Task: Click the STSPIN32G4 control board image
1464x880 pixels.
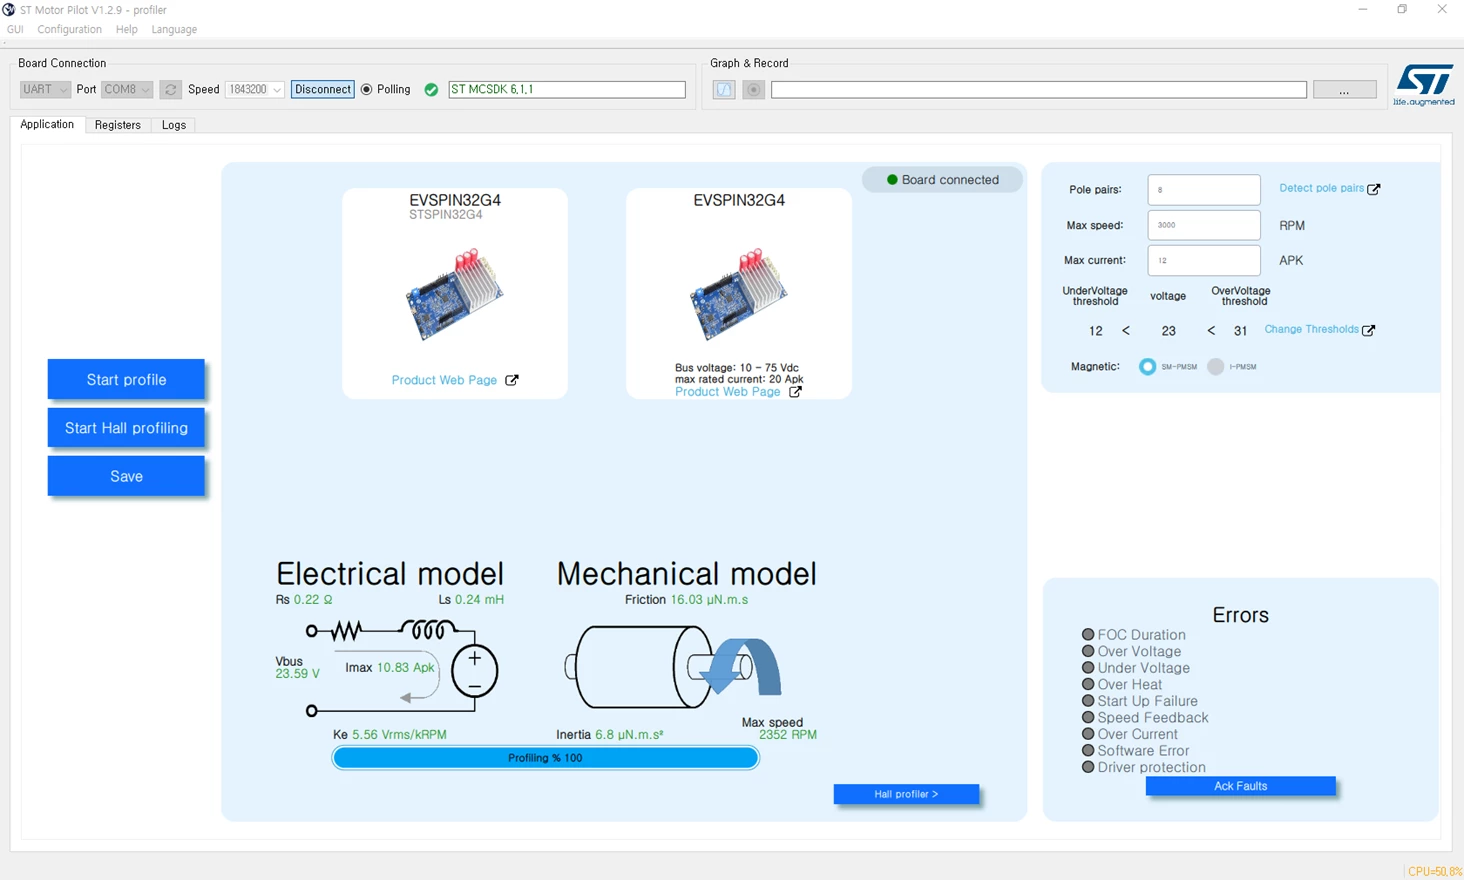Action: (x=455, y=294)
